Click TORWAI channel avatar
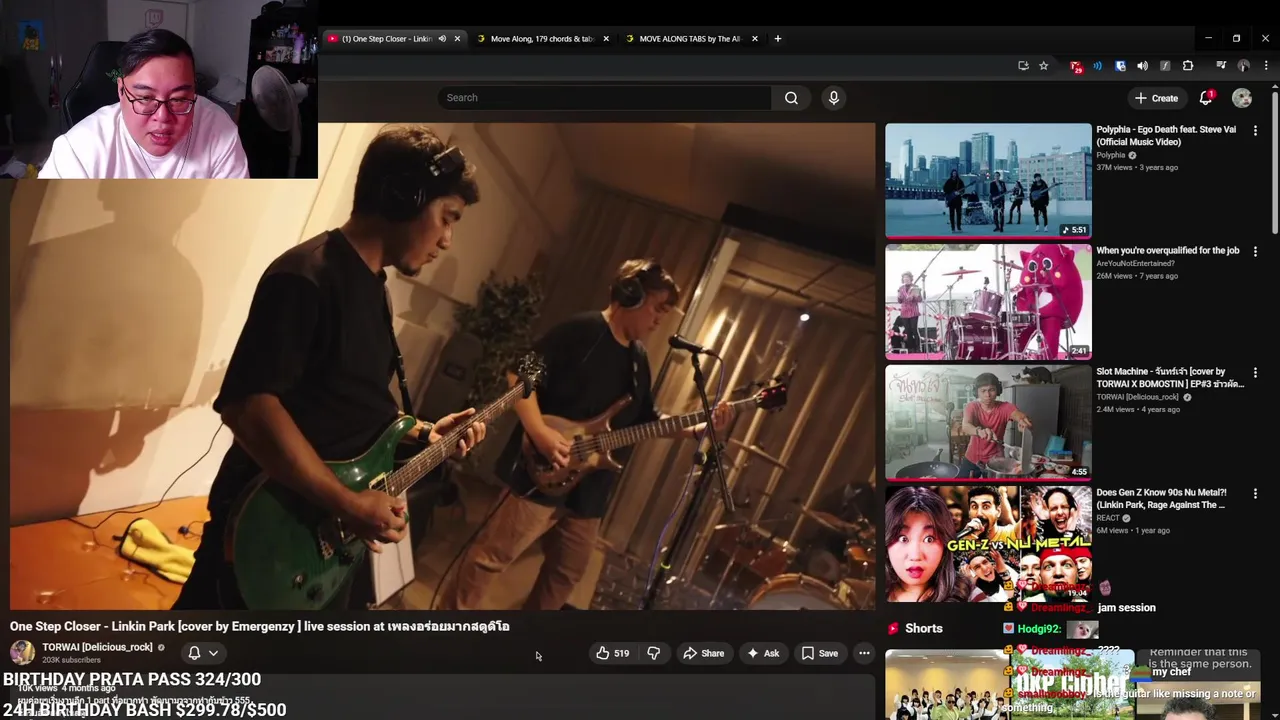The width and height of the screenshot is (1280, 720). [22, 652]
